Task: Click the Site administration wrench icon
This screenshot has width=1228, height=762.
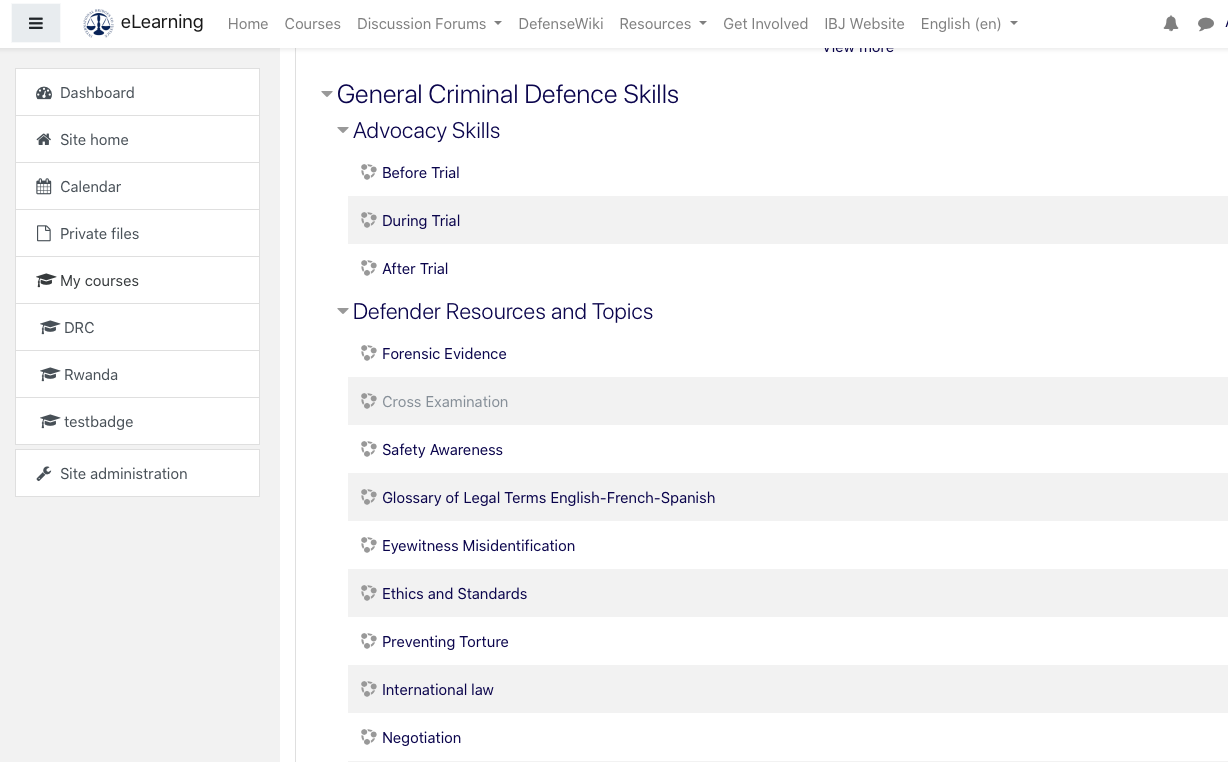Action: (44, 474)
